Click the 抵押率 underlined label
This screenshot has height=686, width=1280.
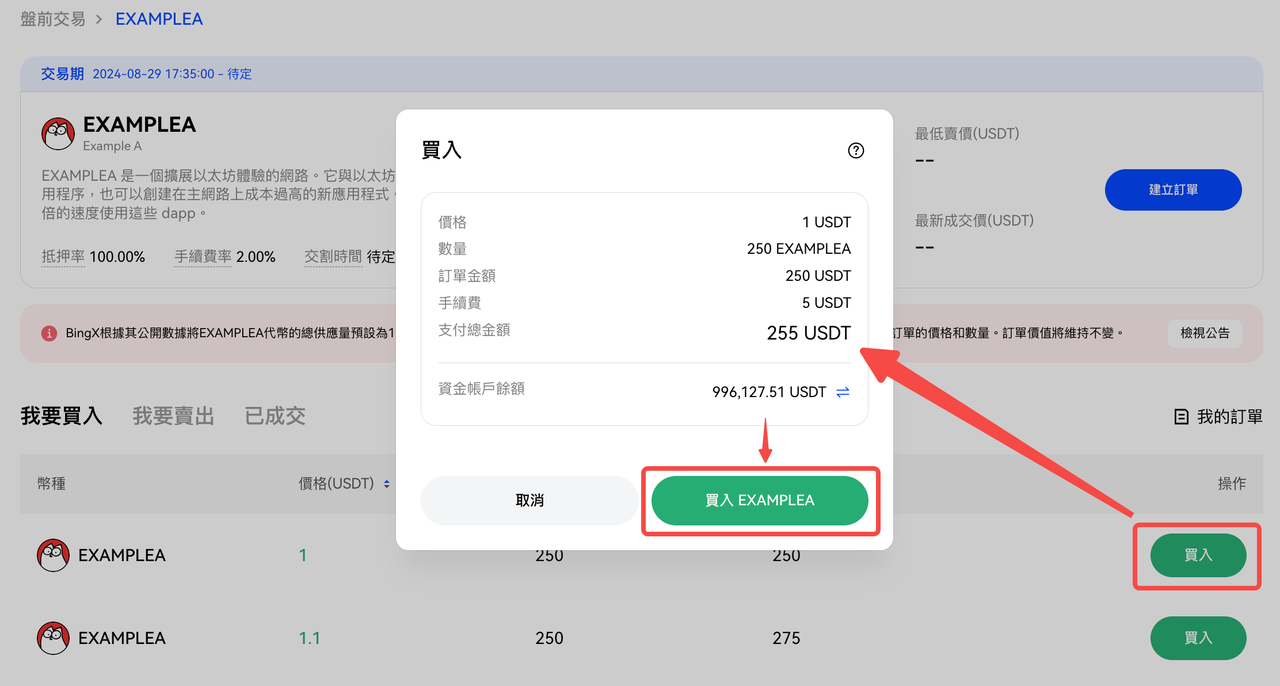[64, 257]
